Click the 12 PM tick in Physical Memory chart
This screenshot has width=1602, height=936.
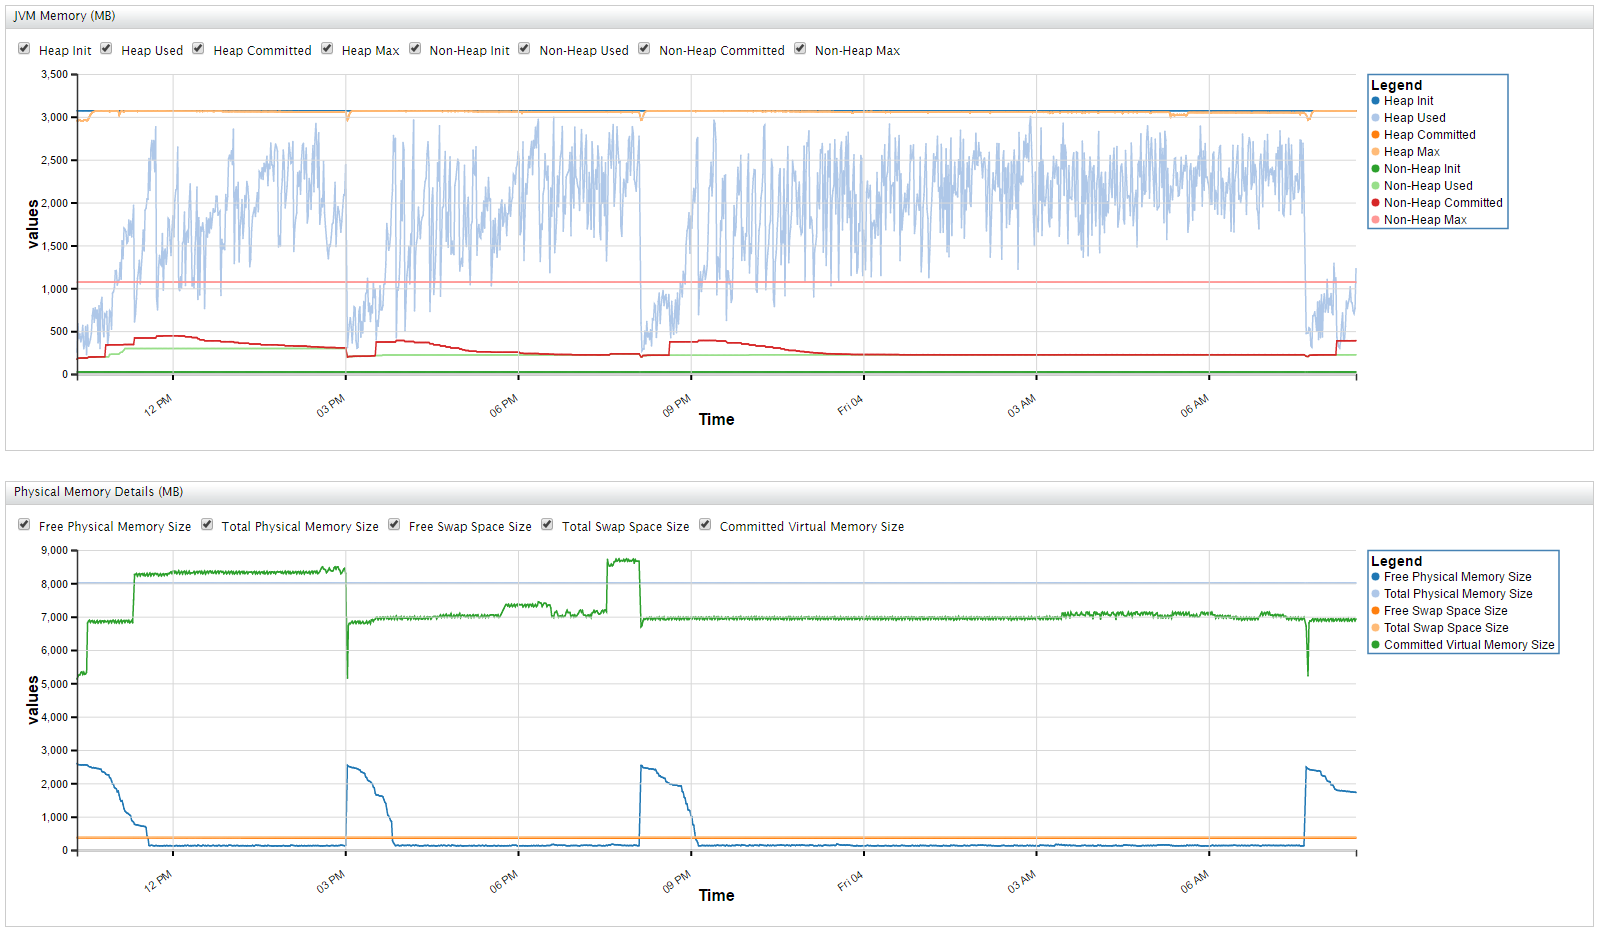click(x=158, y=881)
